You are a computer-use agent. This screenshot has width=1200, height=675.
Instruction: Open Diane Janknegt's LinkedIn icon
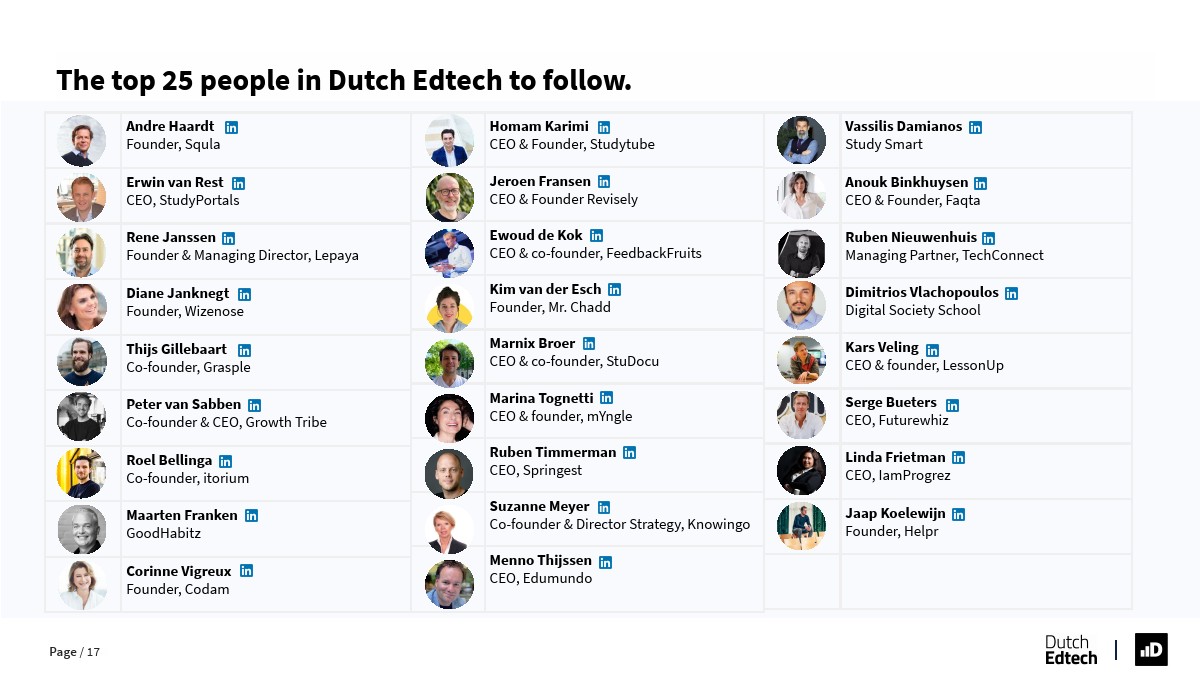pyautogui.click(x=244, y=295)
